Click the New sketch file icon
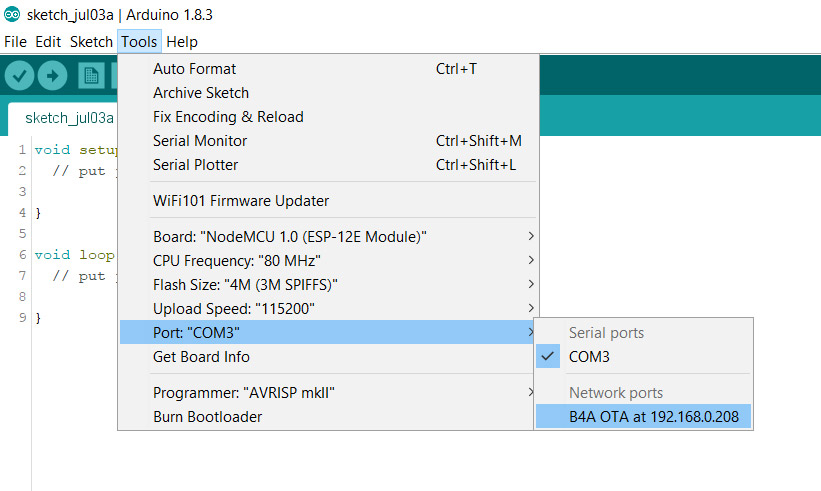The image size is (821, 491). pos(92,75)
